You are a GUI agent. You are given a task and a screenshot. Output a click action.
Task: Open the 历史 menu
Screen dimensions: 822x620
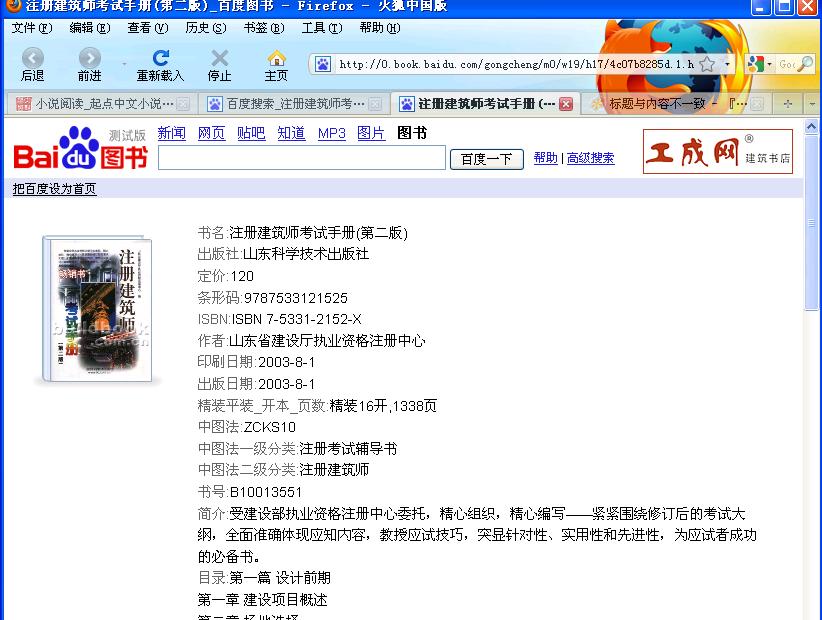(206, 28)
